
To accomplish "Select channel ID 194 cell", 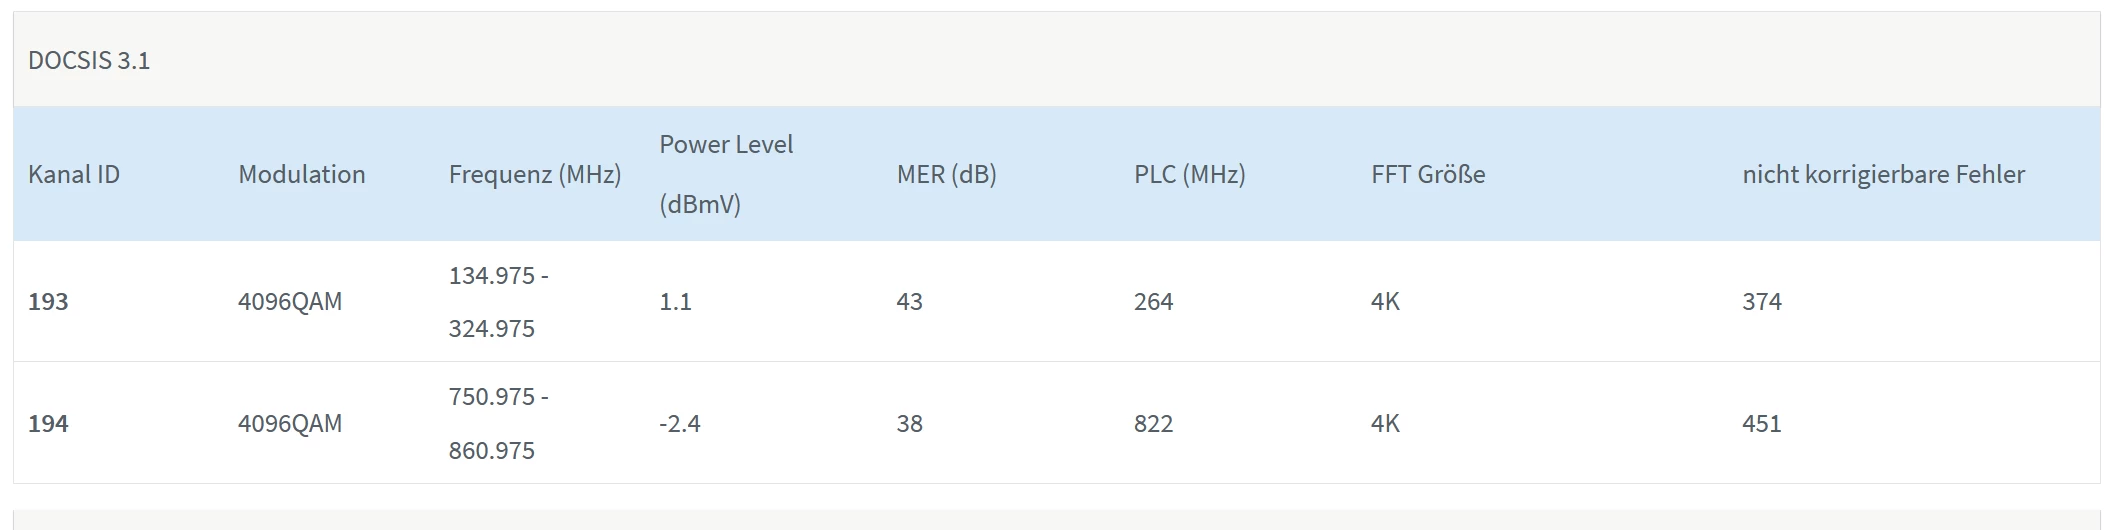I will click(48, 423).
